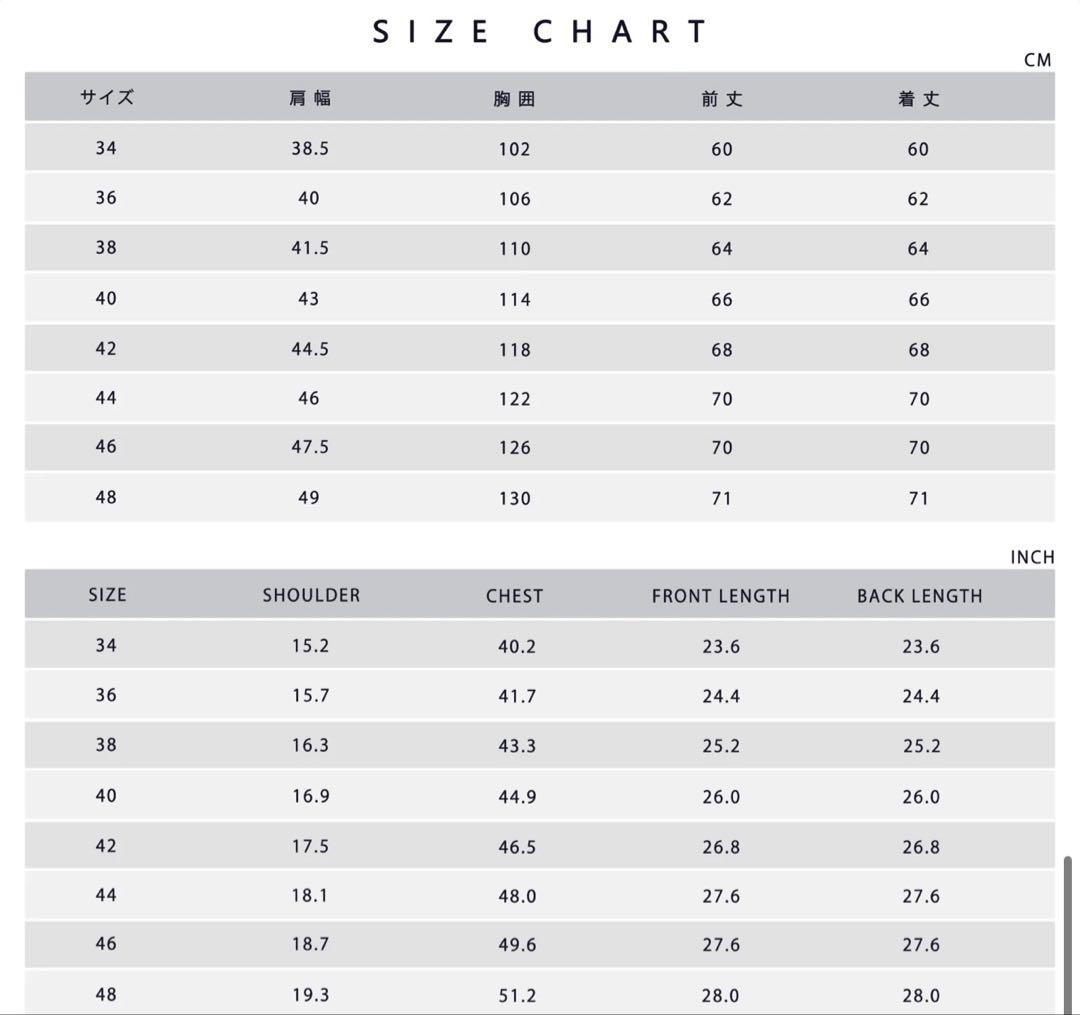Click the INCH unit label
Screen dimensions: 1080x1015
[x=1032, y=558]
